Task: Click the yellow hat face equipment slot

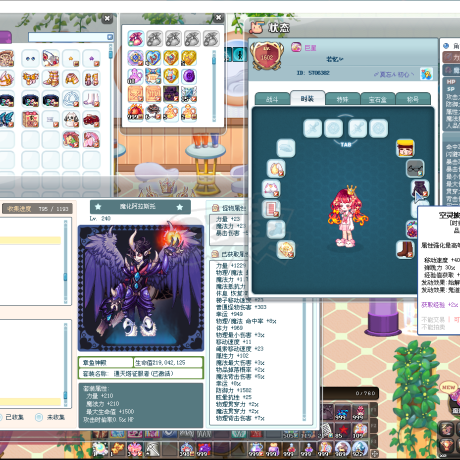Action: pos(405,148)
